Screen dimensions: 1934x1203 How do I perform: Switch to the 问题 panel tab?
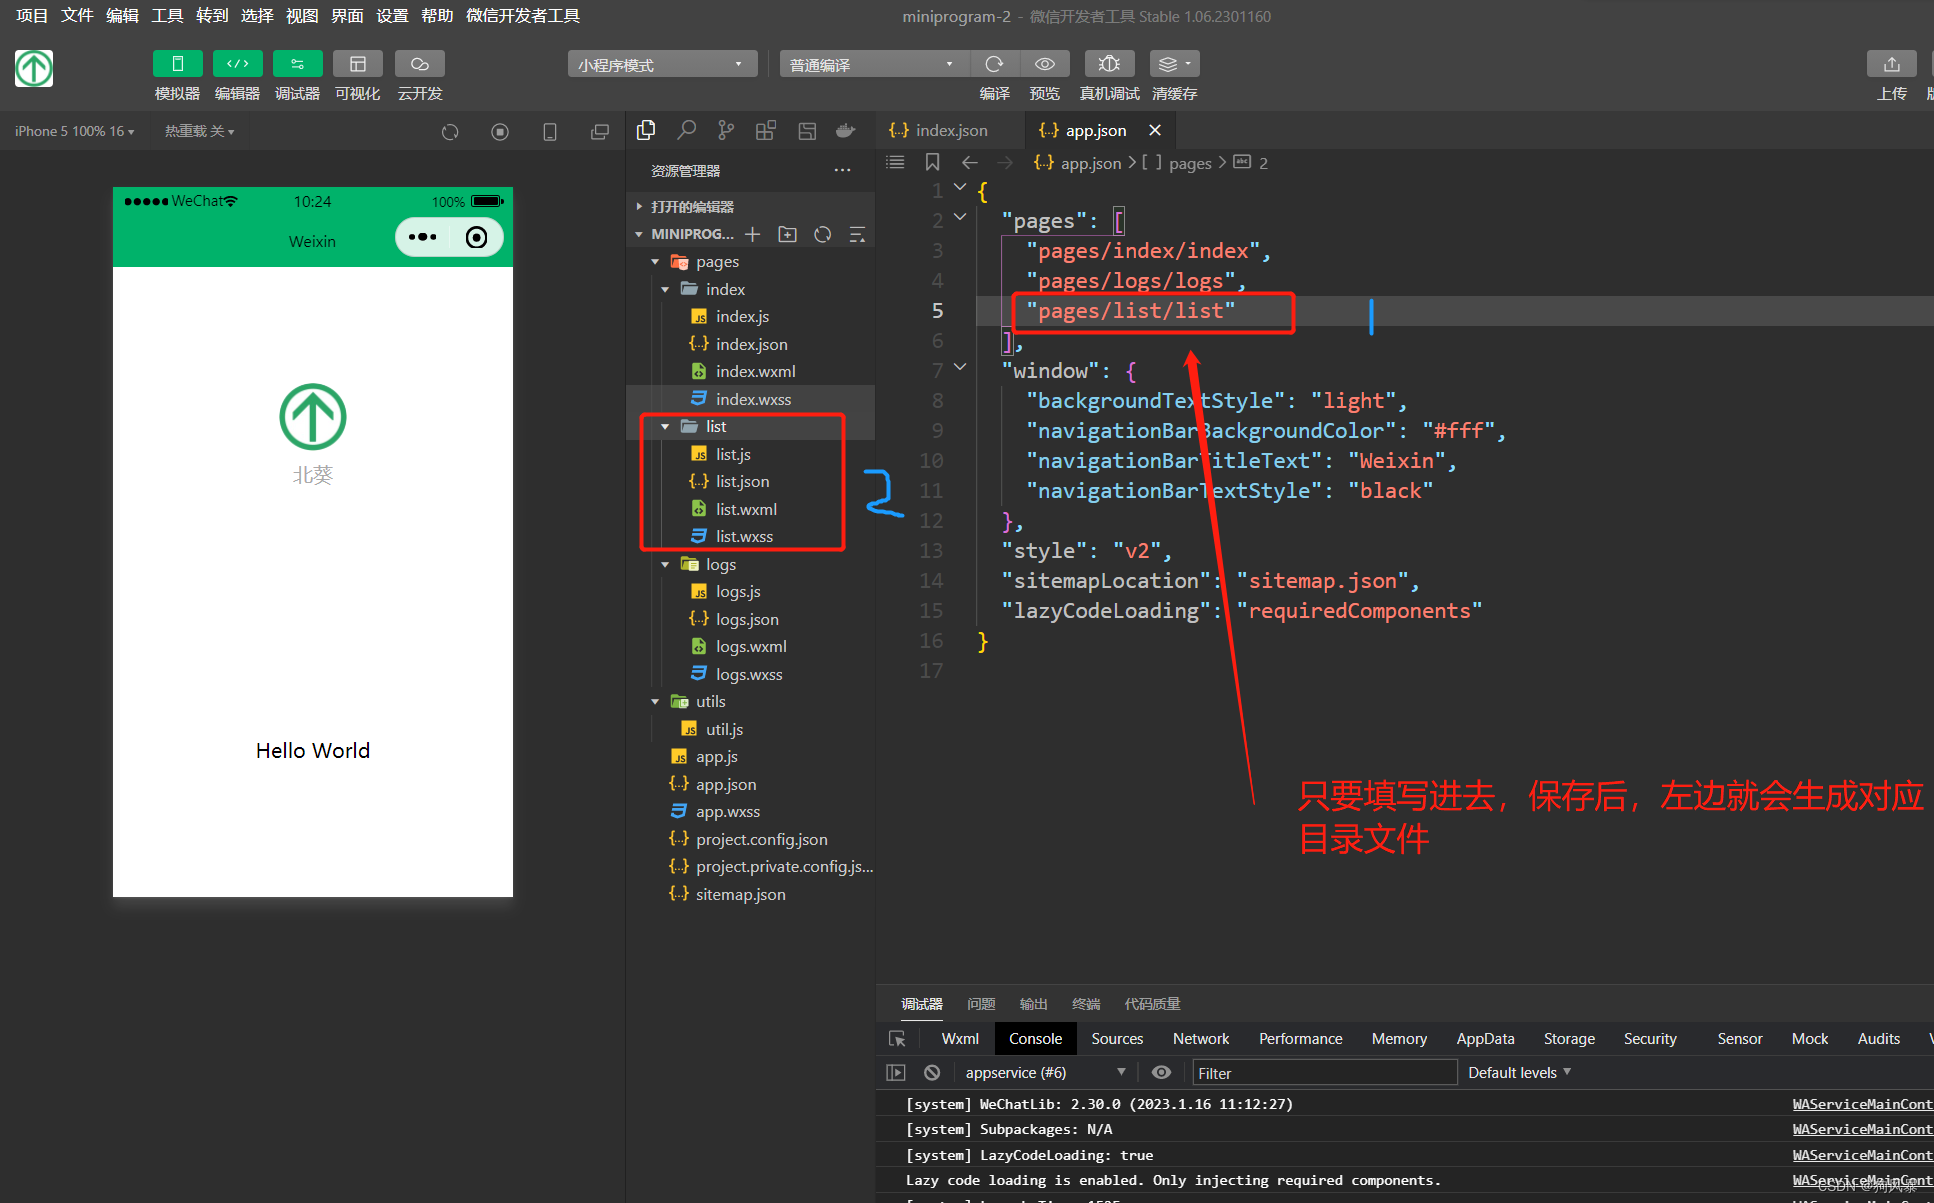(x=981, y=1004)
